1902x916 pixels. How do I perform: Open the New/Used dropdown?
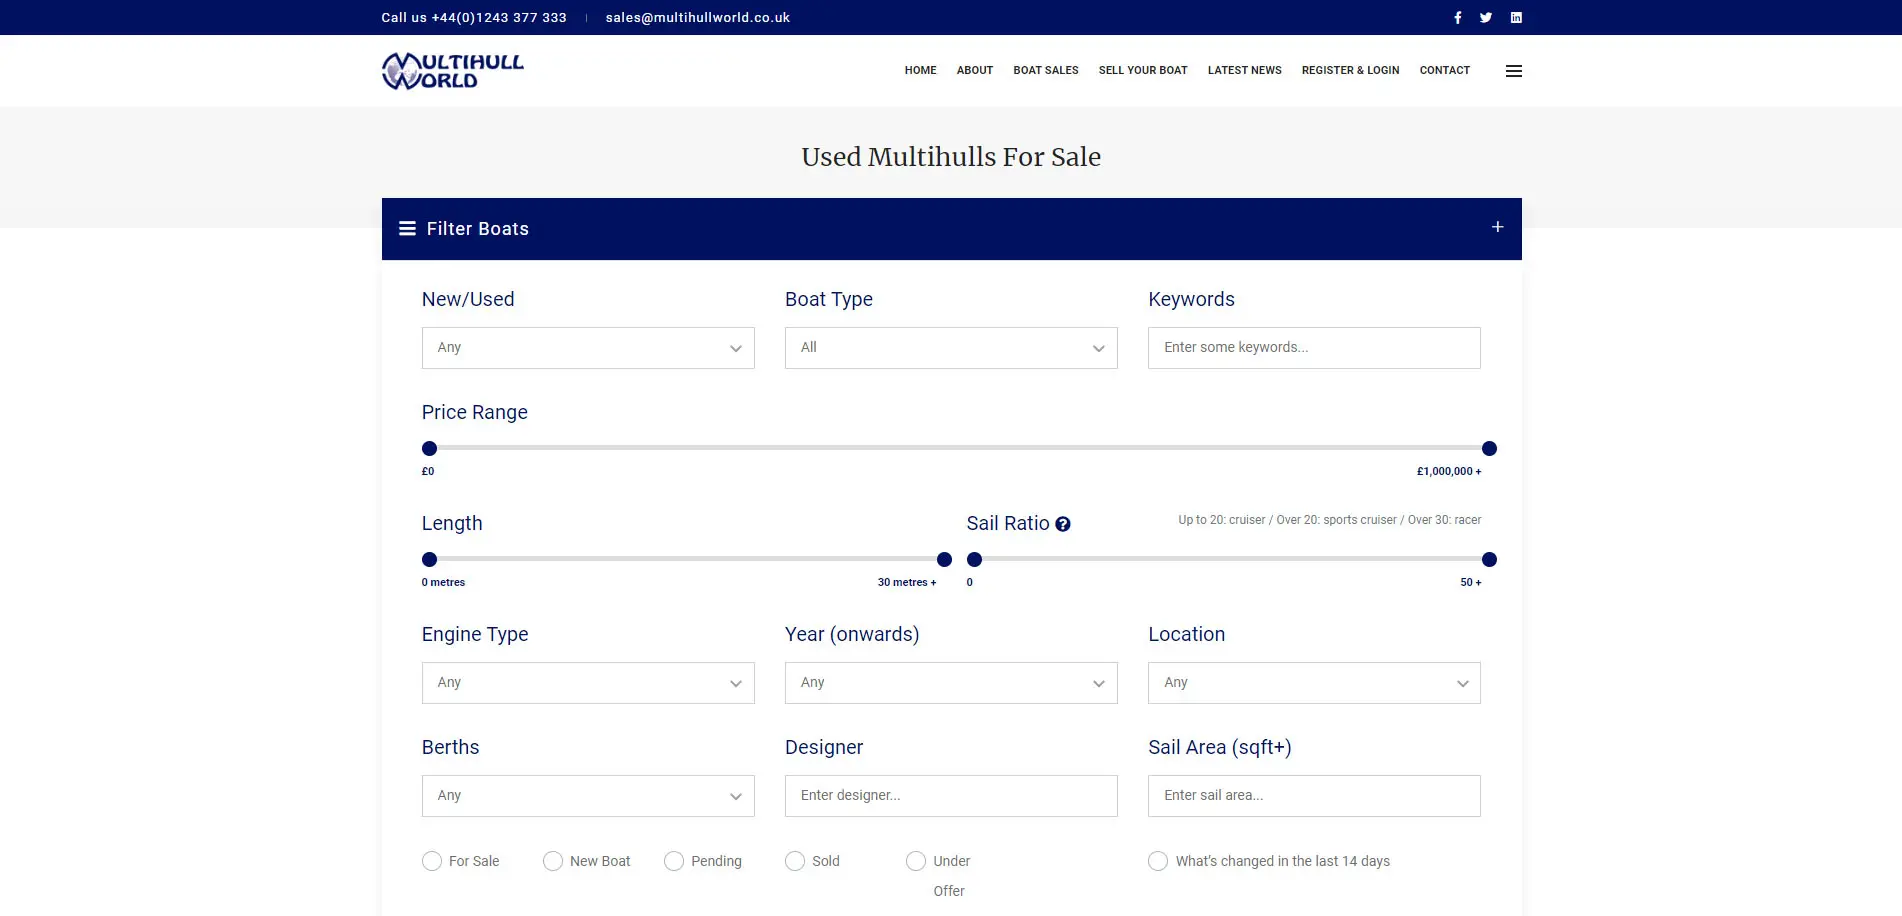[588, 348]
